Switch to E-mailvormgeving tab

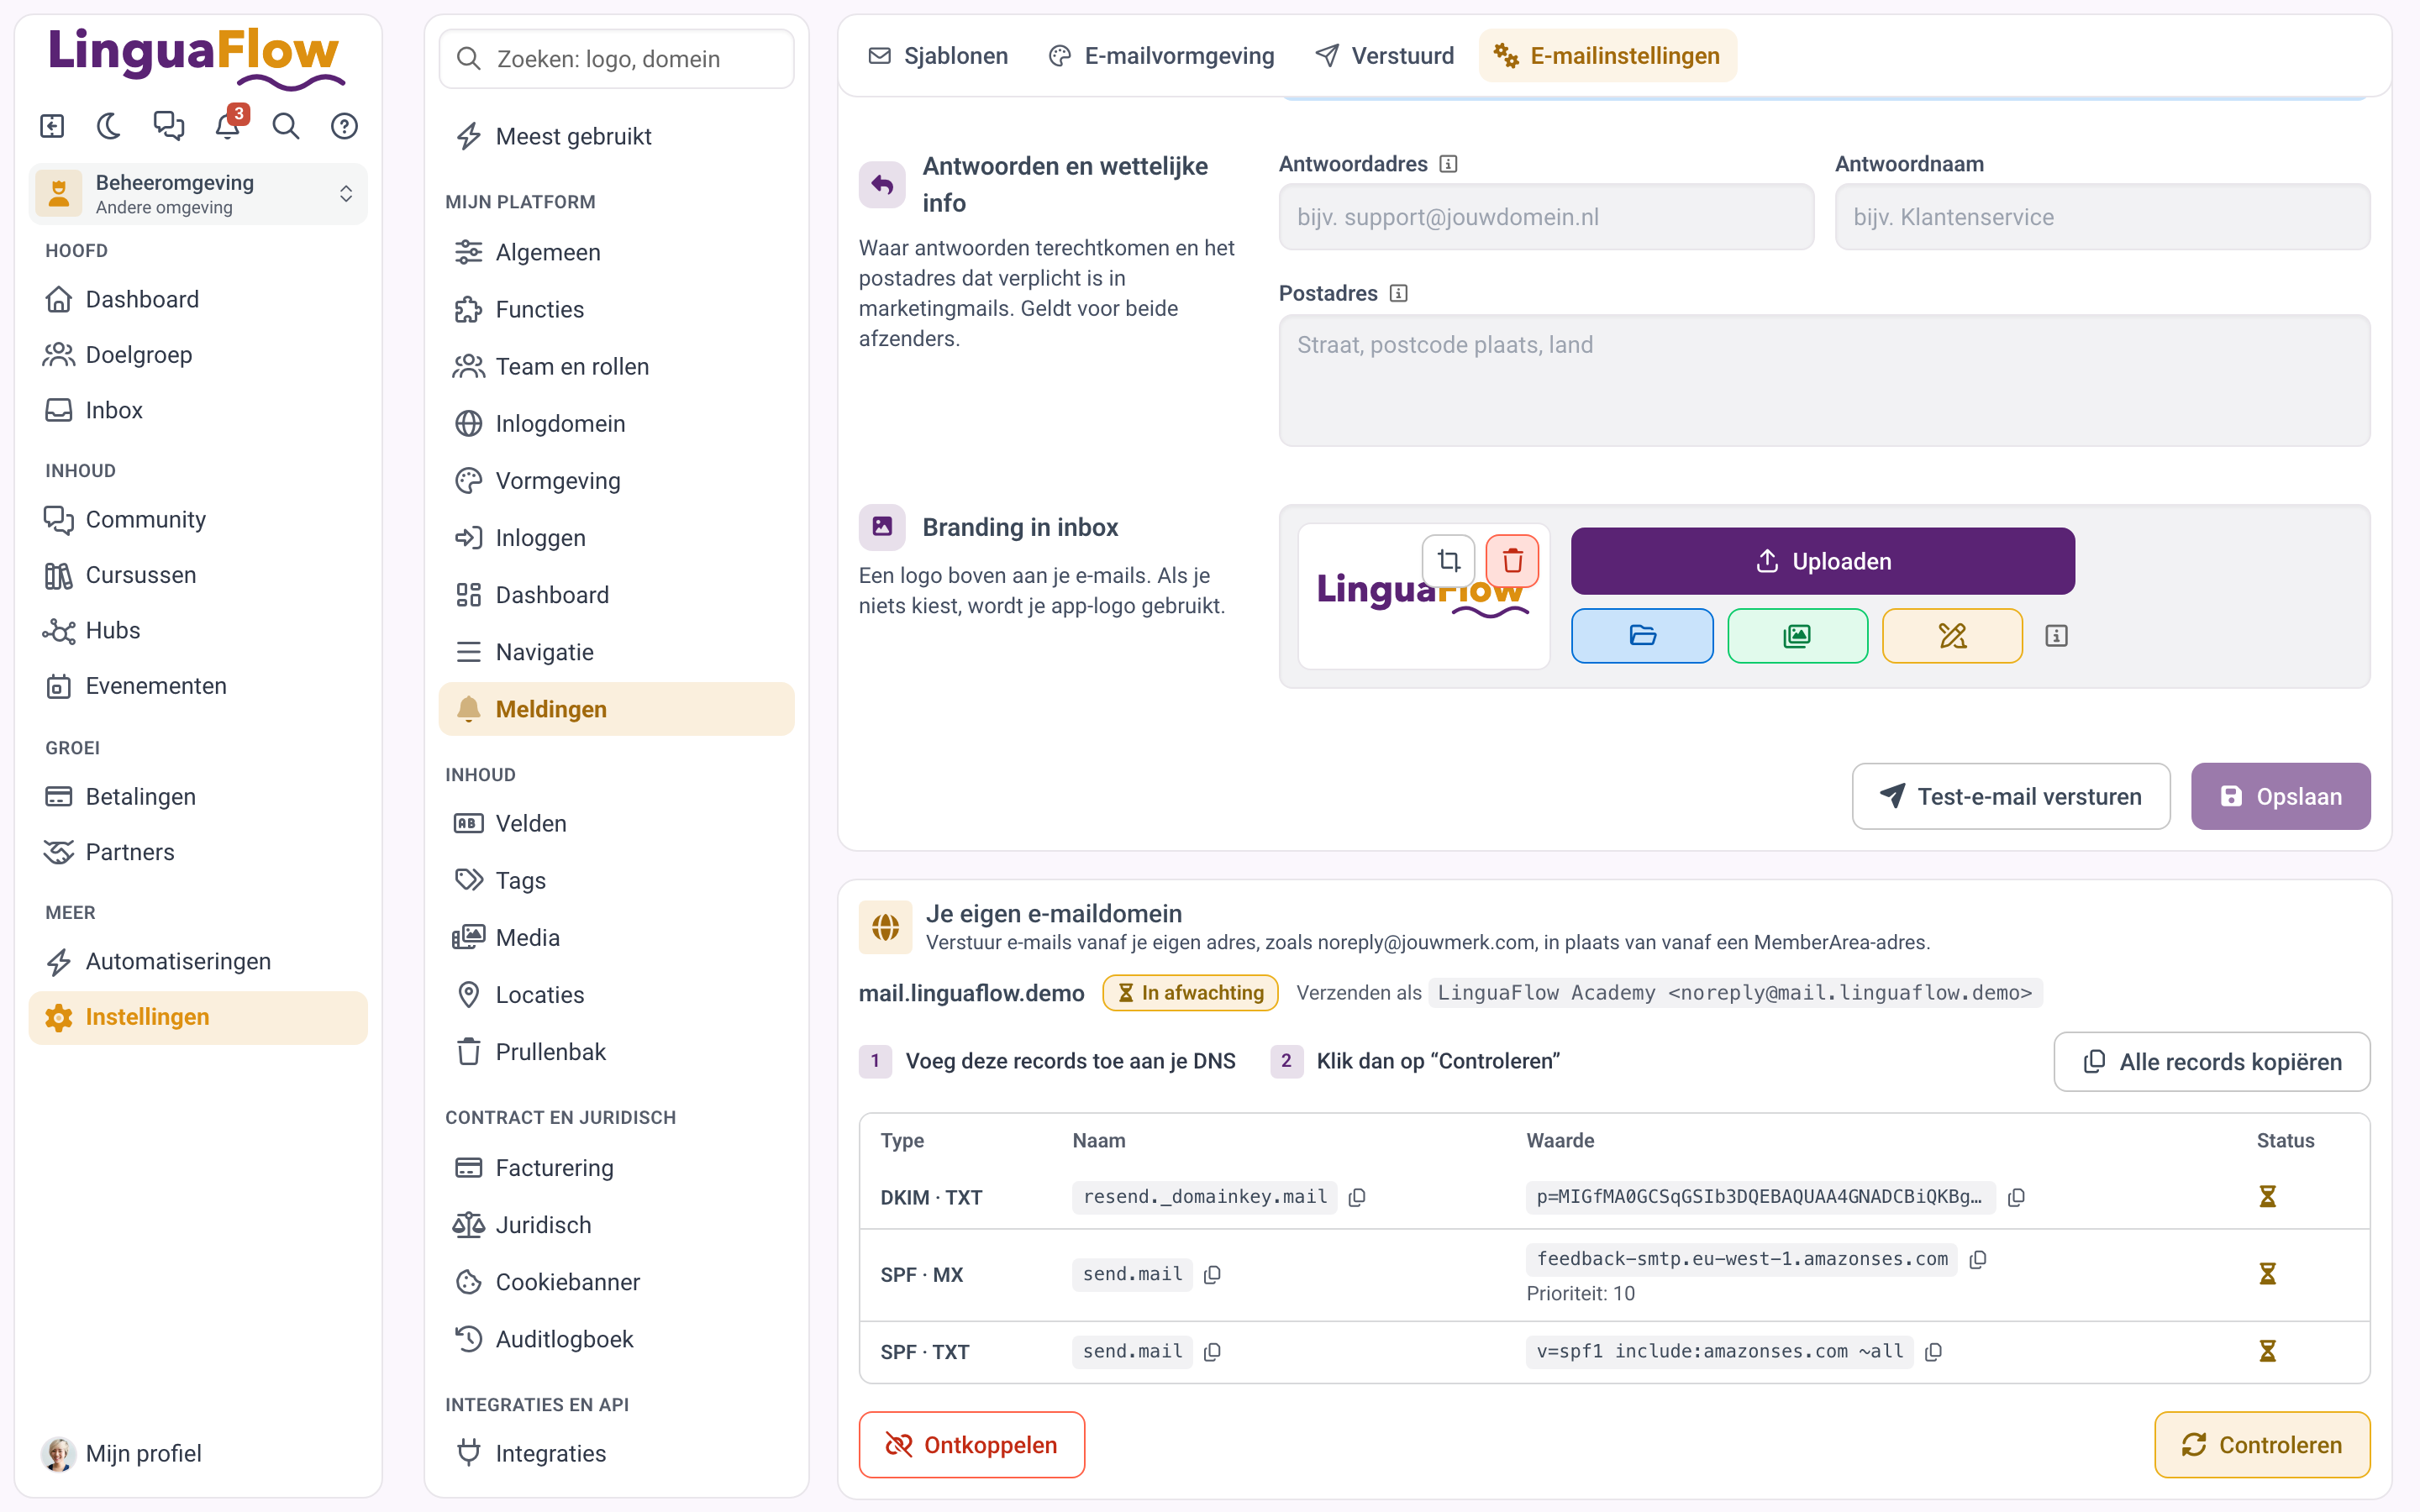1161,56
